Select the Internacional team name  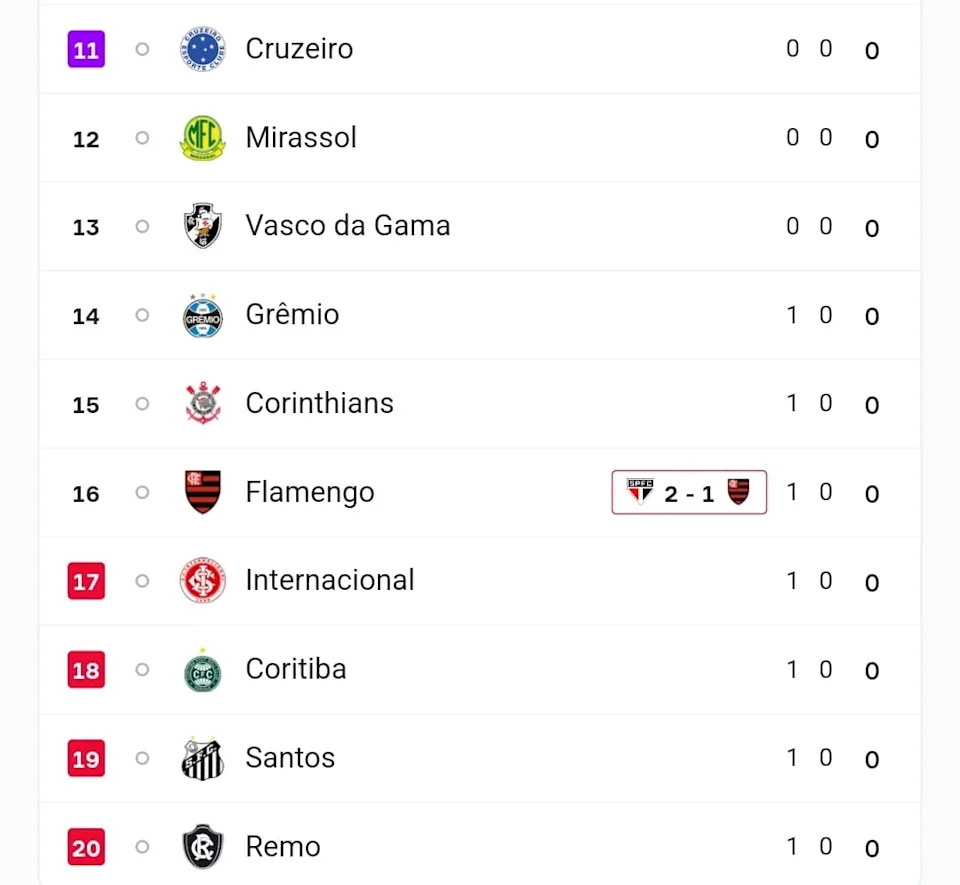click(x=330, y=581)
